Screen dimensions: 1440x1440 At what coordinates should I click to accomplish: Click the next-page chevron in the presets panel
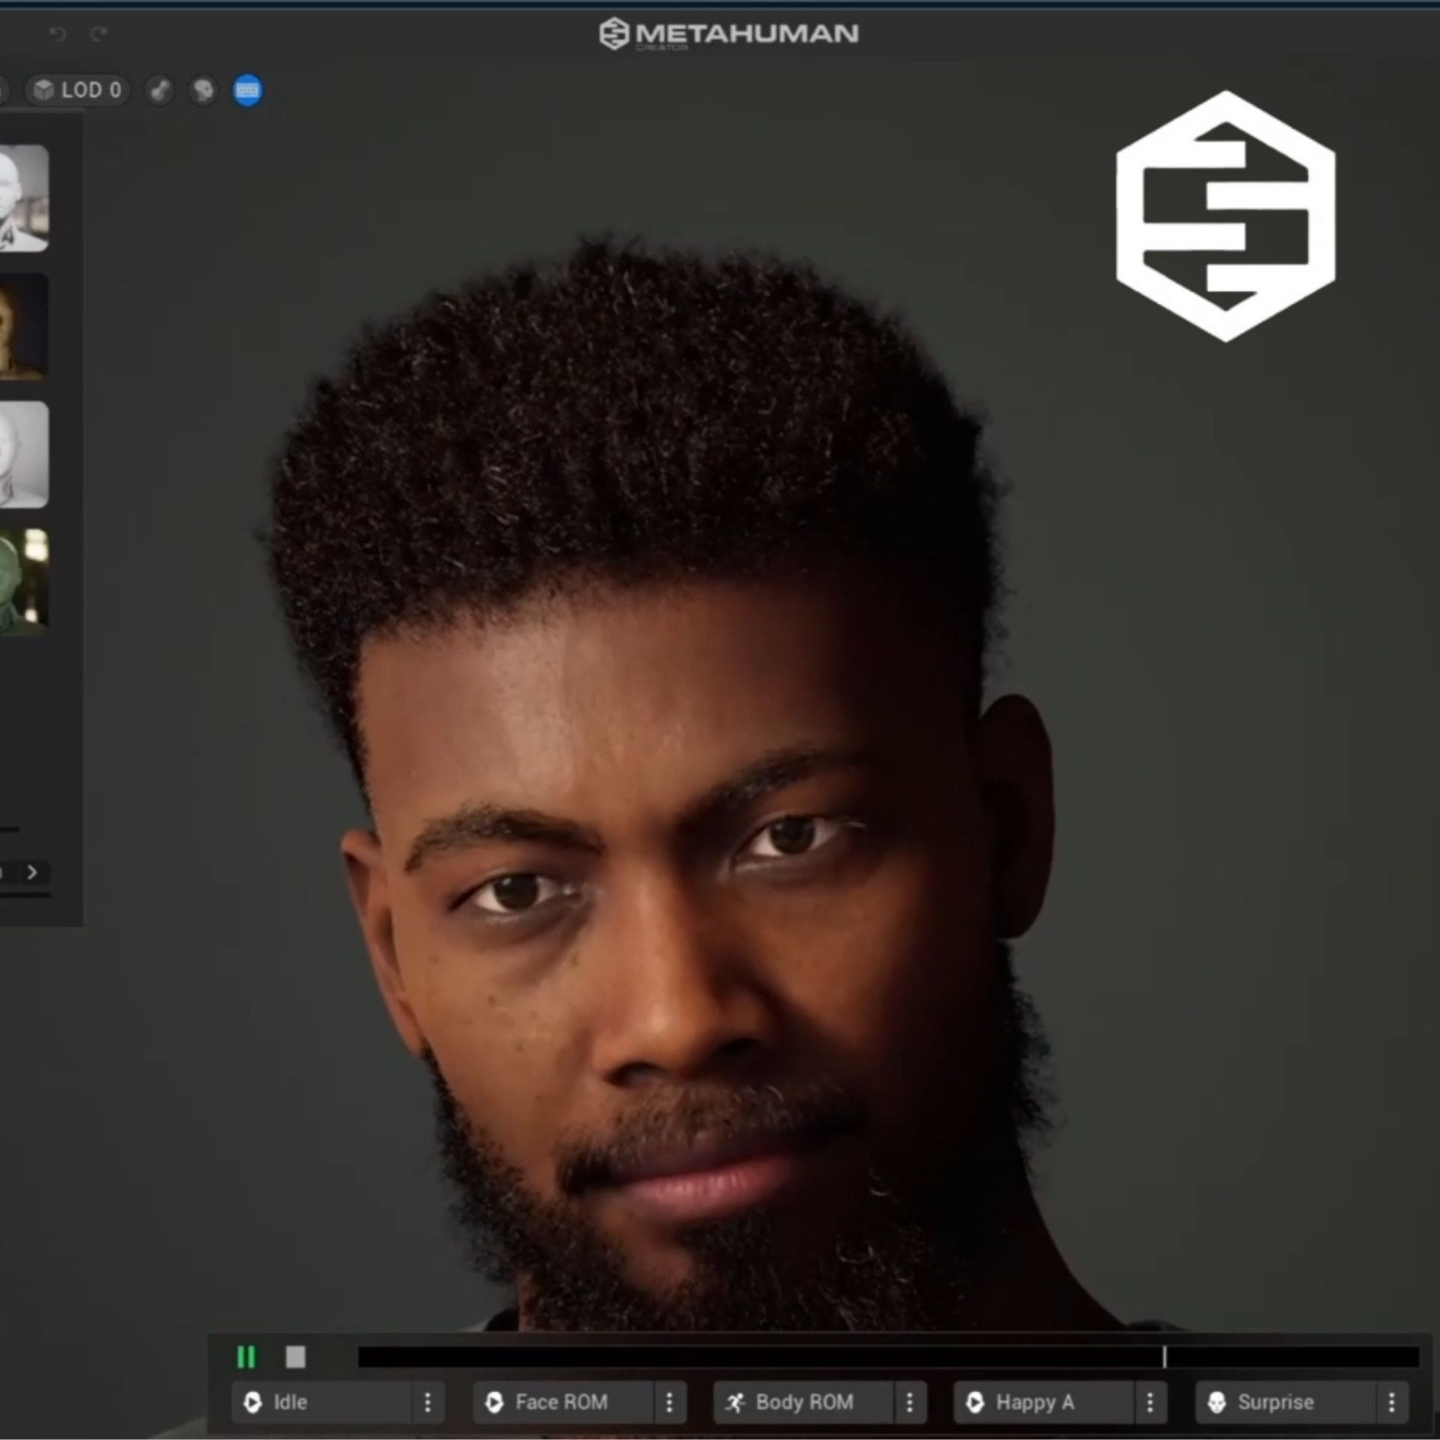coord(32,872)
